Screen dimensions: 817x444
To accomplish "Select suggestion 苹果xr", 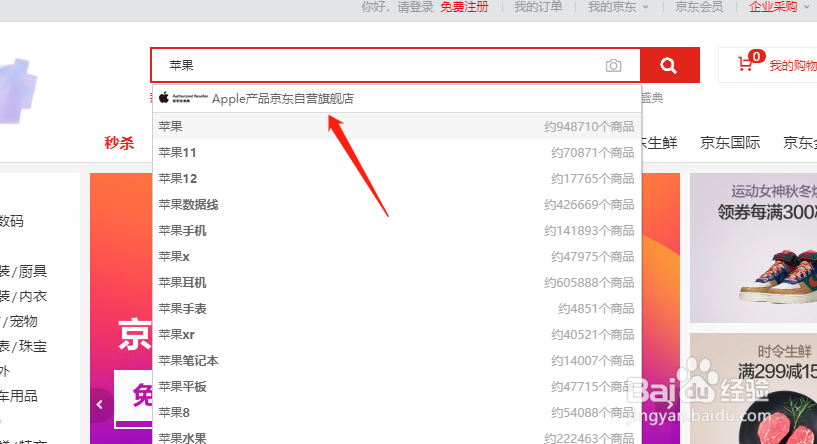I will pos(397,335).
